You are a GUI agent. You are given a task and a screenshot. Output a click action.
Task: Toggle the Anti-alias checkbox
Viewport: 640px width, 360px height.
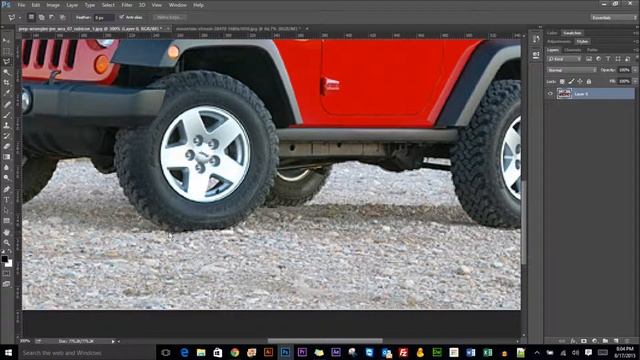[122, 17]
